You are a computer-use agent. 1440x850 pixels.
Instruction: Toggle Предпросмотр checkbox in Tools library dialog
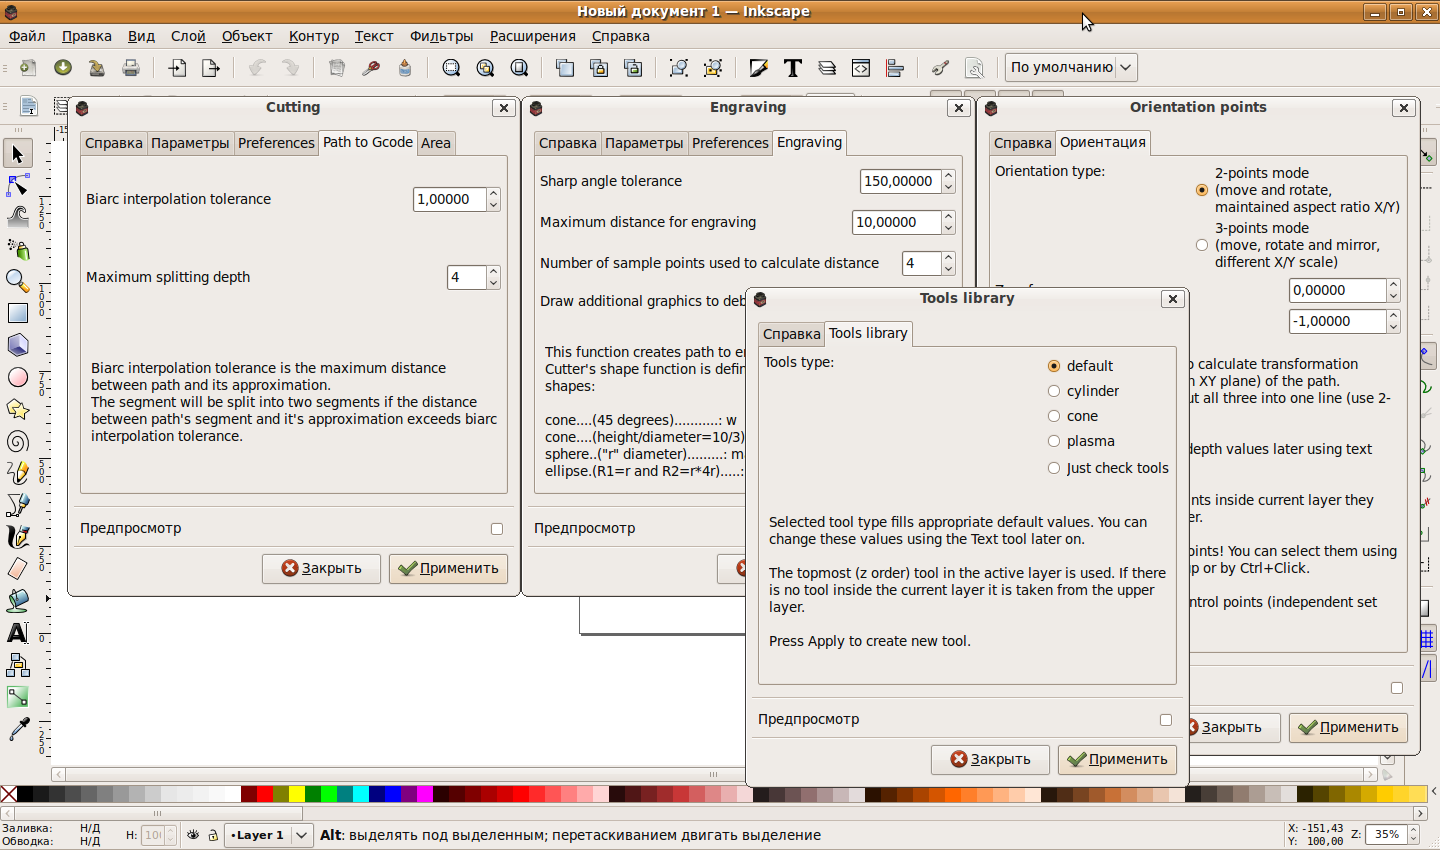click(x=1166, y=720)
